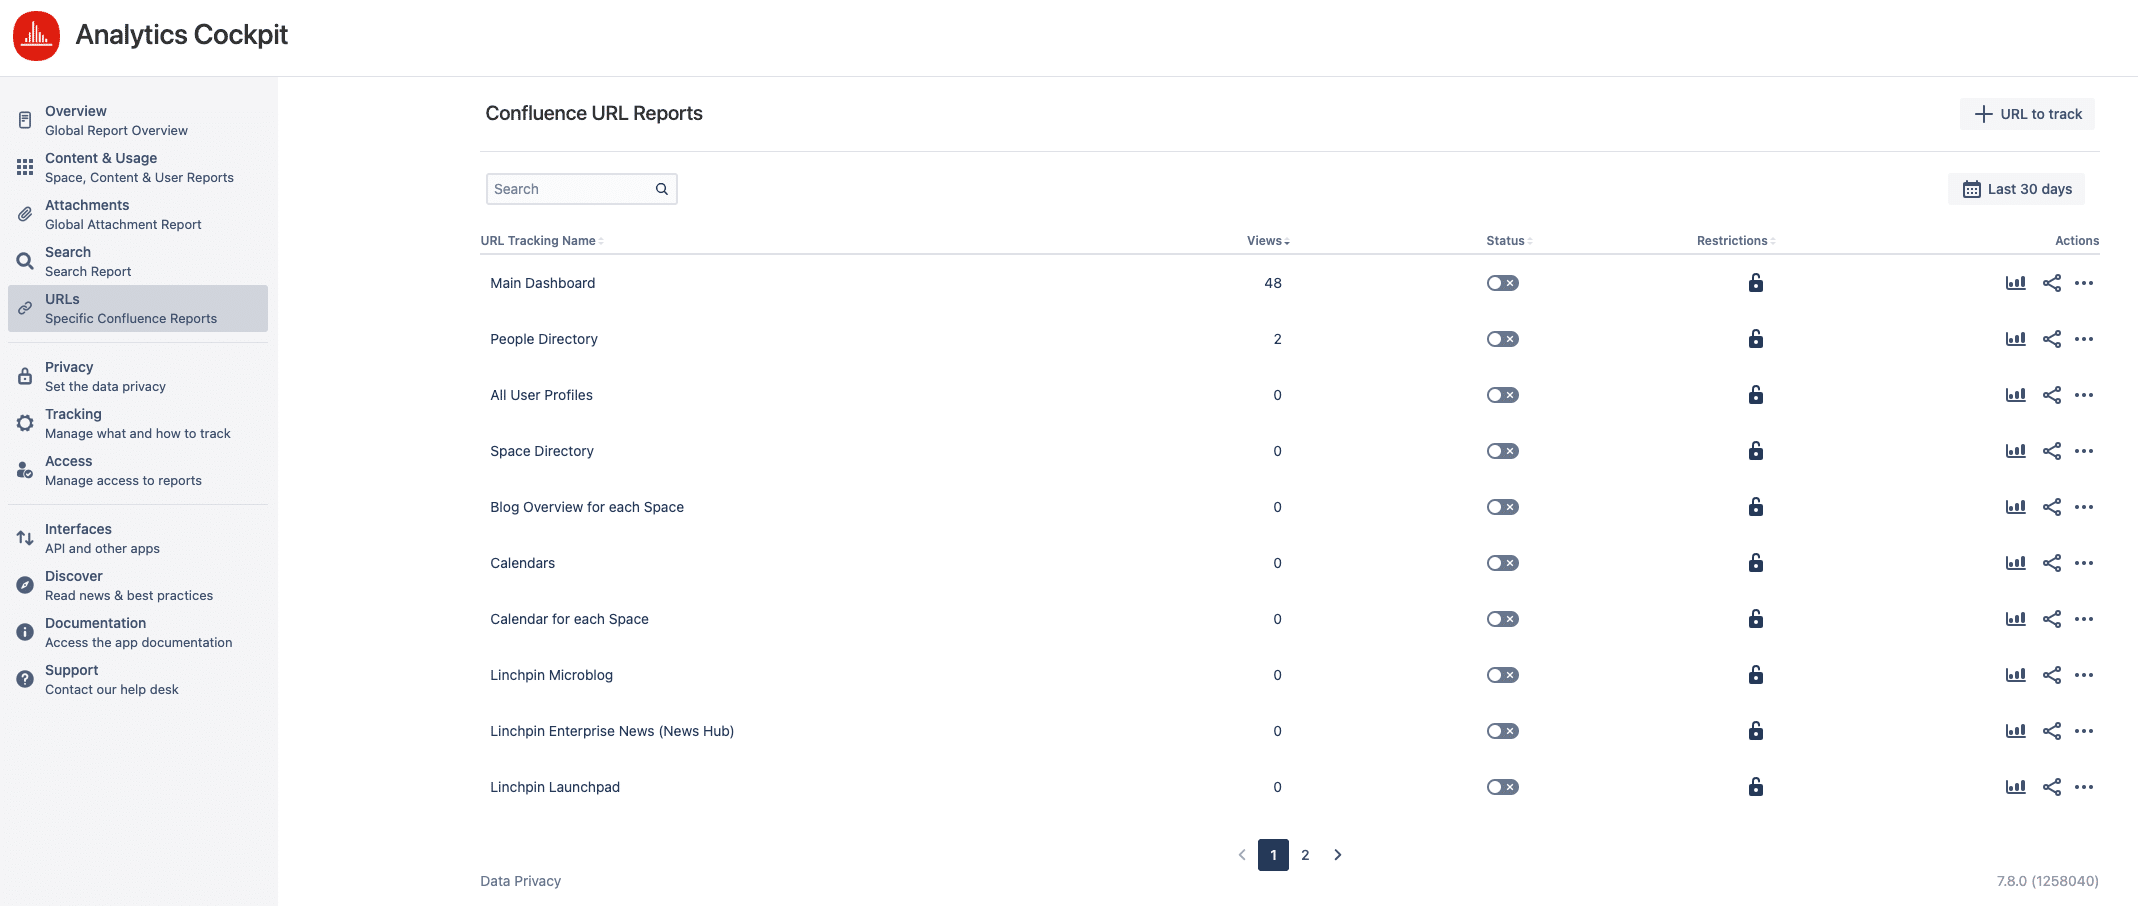2138x906 pixels.
Task: Open chart report for People Directory
Action: 2016,339
